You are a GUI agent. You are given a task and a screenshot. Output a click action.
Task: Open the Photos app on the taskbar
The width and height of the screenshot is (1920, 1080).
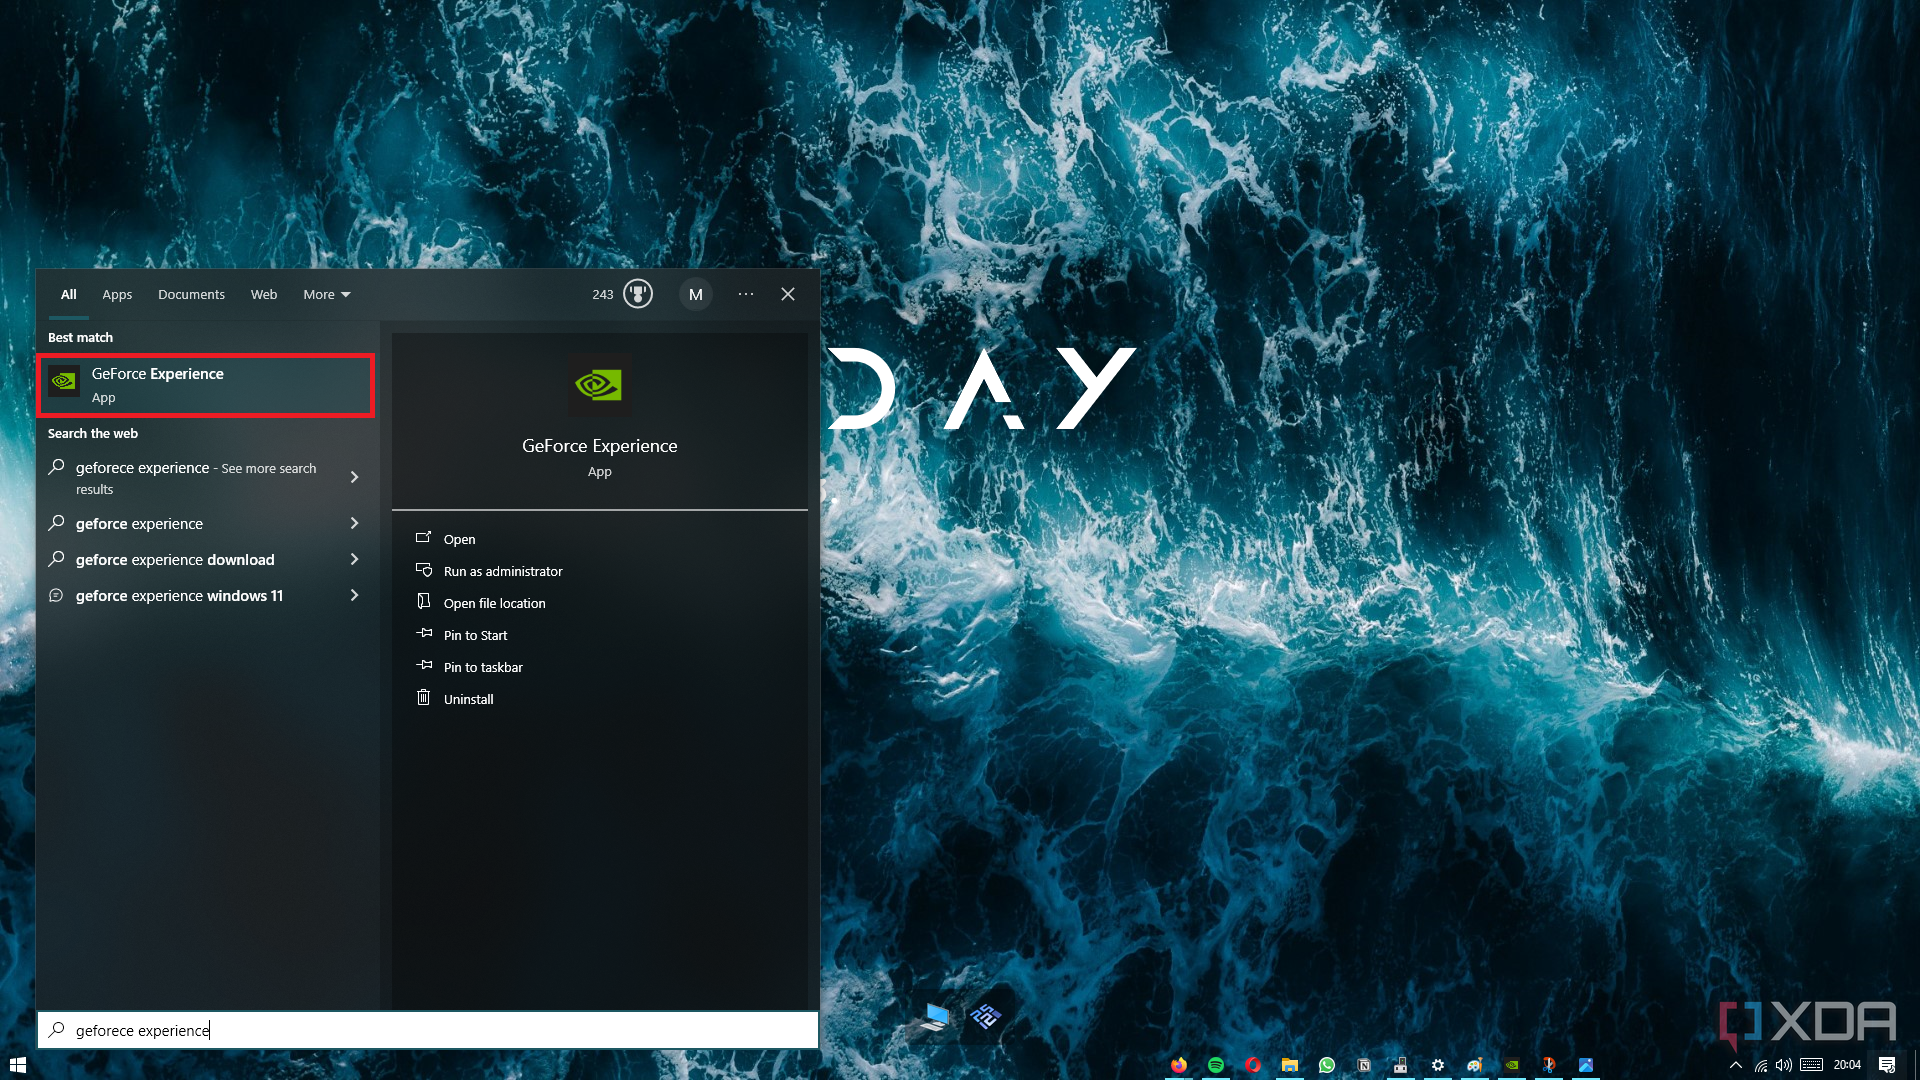(1586, 1065)
